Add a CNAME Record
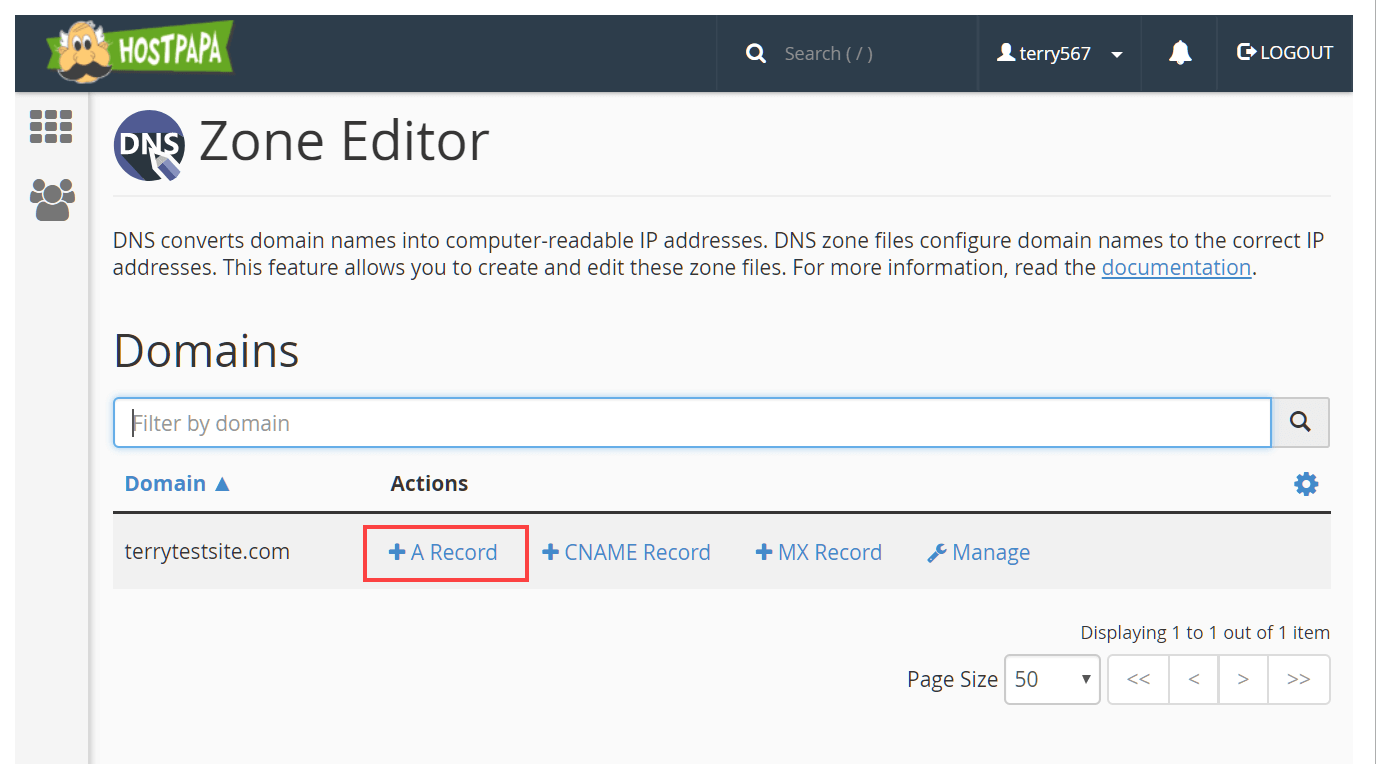1376x764 pixels. [626, 552]
